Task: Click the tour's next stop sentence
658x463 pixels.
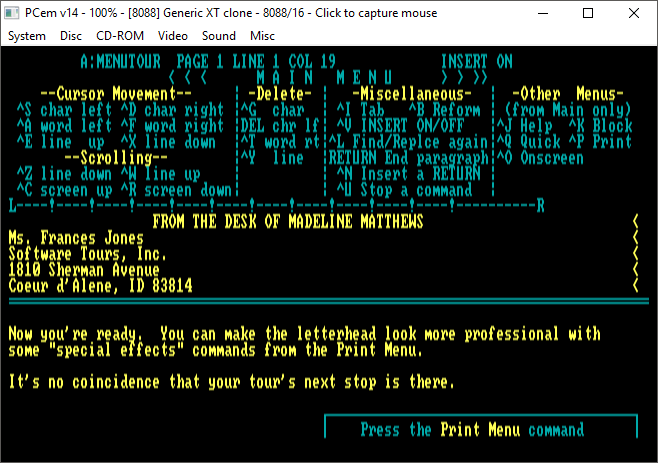Action: click(x=232, y=382)
